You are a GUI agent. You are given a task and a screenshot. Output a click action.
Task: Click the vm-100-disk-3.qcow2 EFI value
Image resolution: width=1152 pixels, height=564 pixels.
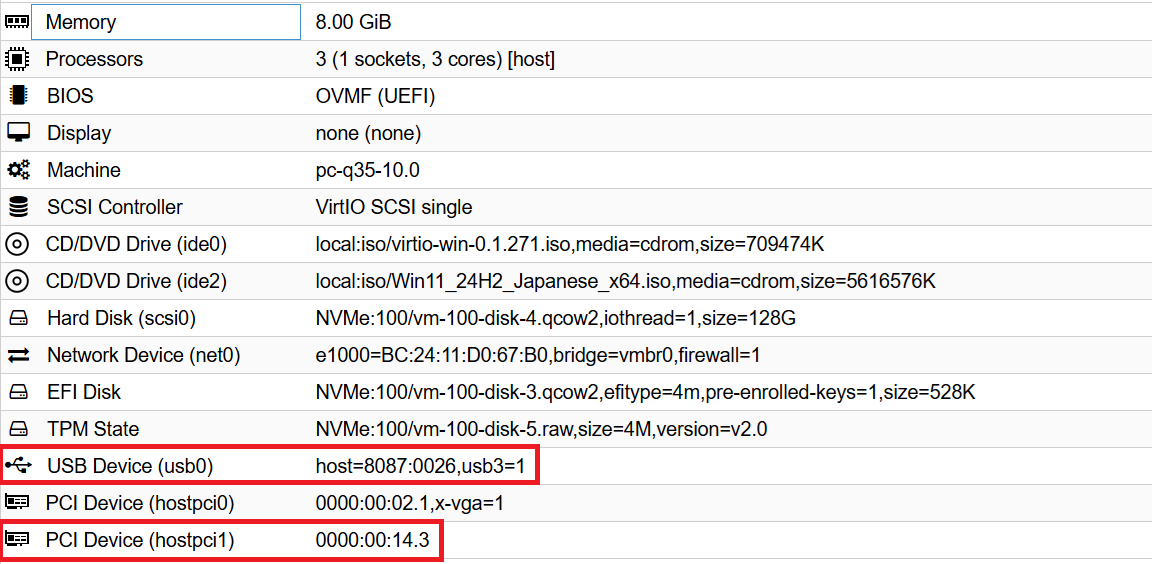tap(645, 392)
